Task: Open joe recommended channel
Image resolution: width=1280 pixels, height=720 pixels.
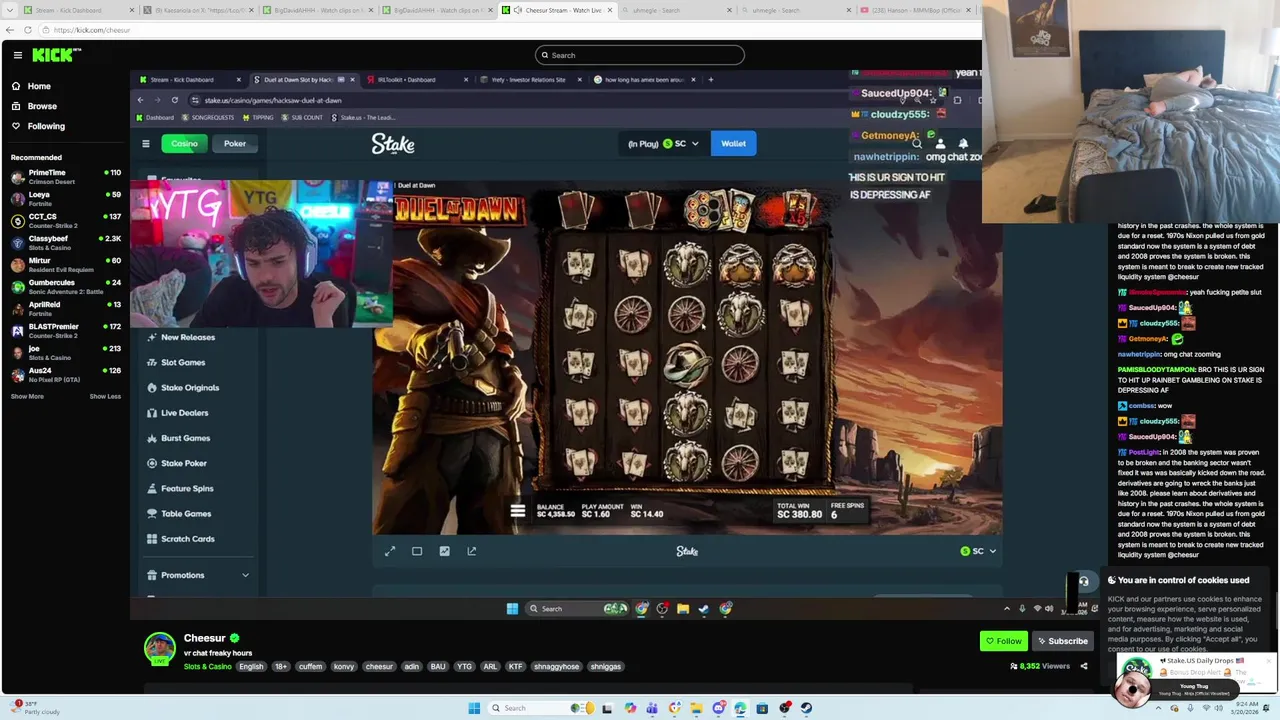Action: (x=65, y=353)
